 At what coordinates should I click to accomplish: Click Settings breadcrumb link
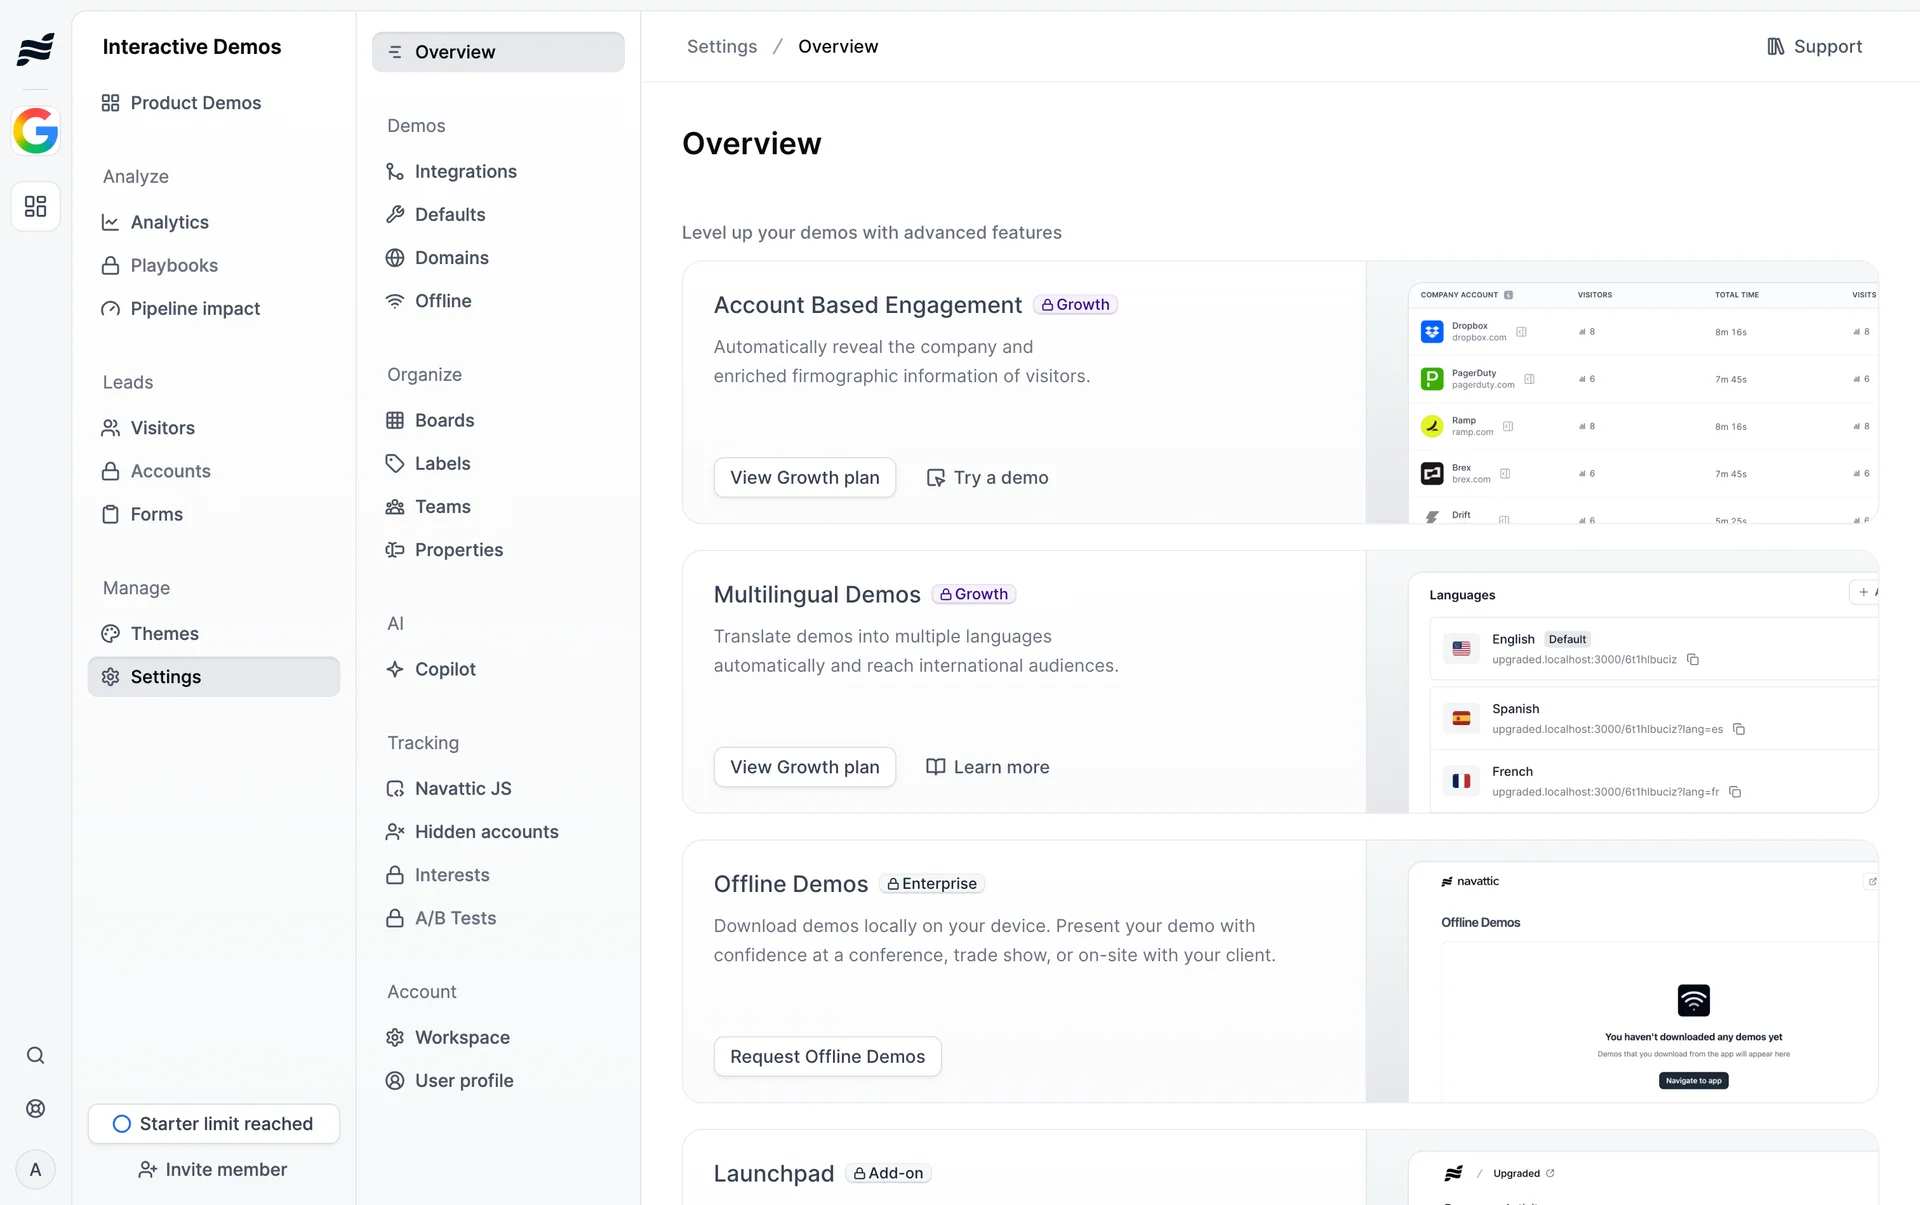click(721, 47)
